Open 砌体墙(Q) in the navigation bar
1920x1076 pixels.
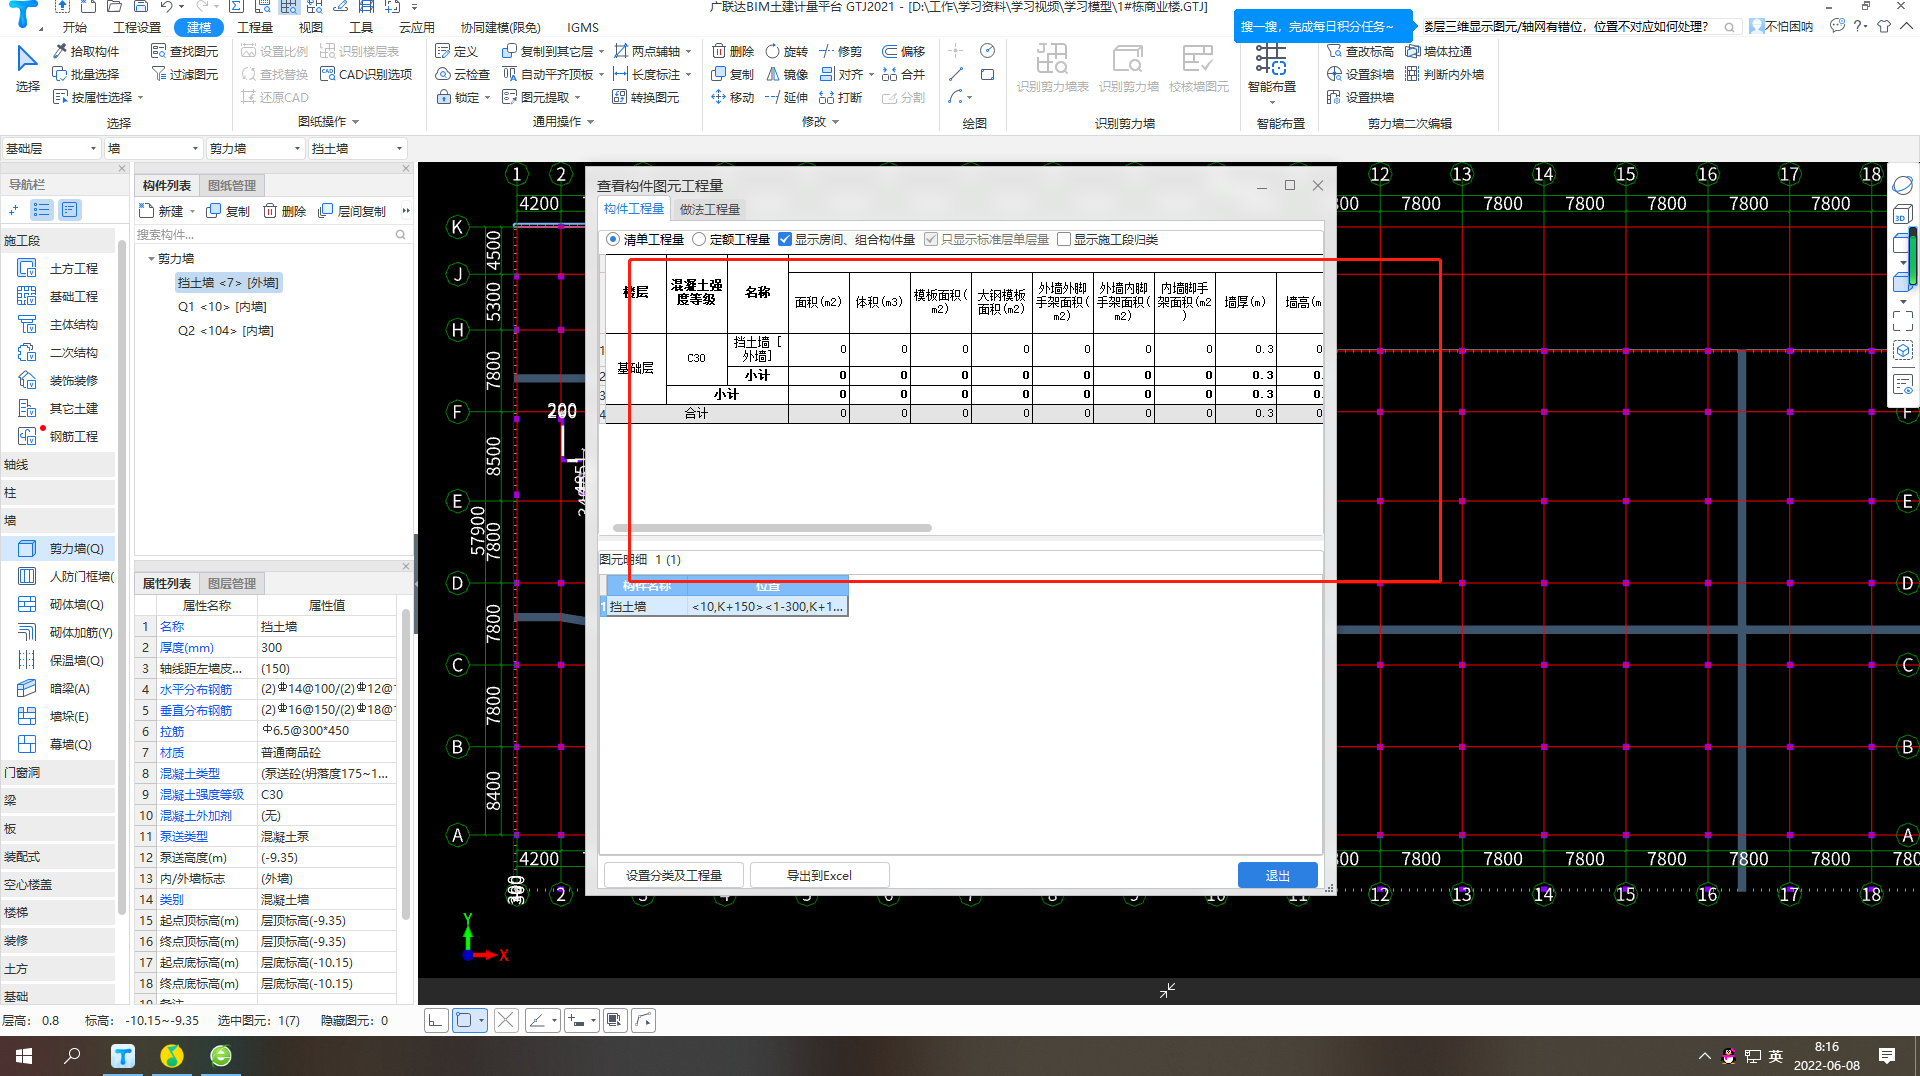[x=62, y=605]
